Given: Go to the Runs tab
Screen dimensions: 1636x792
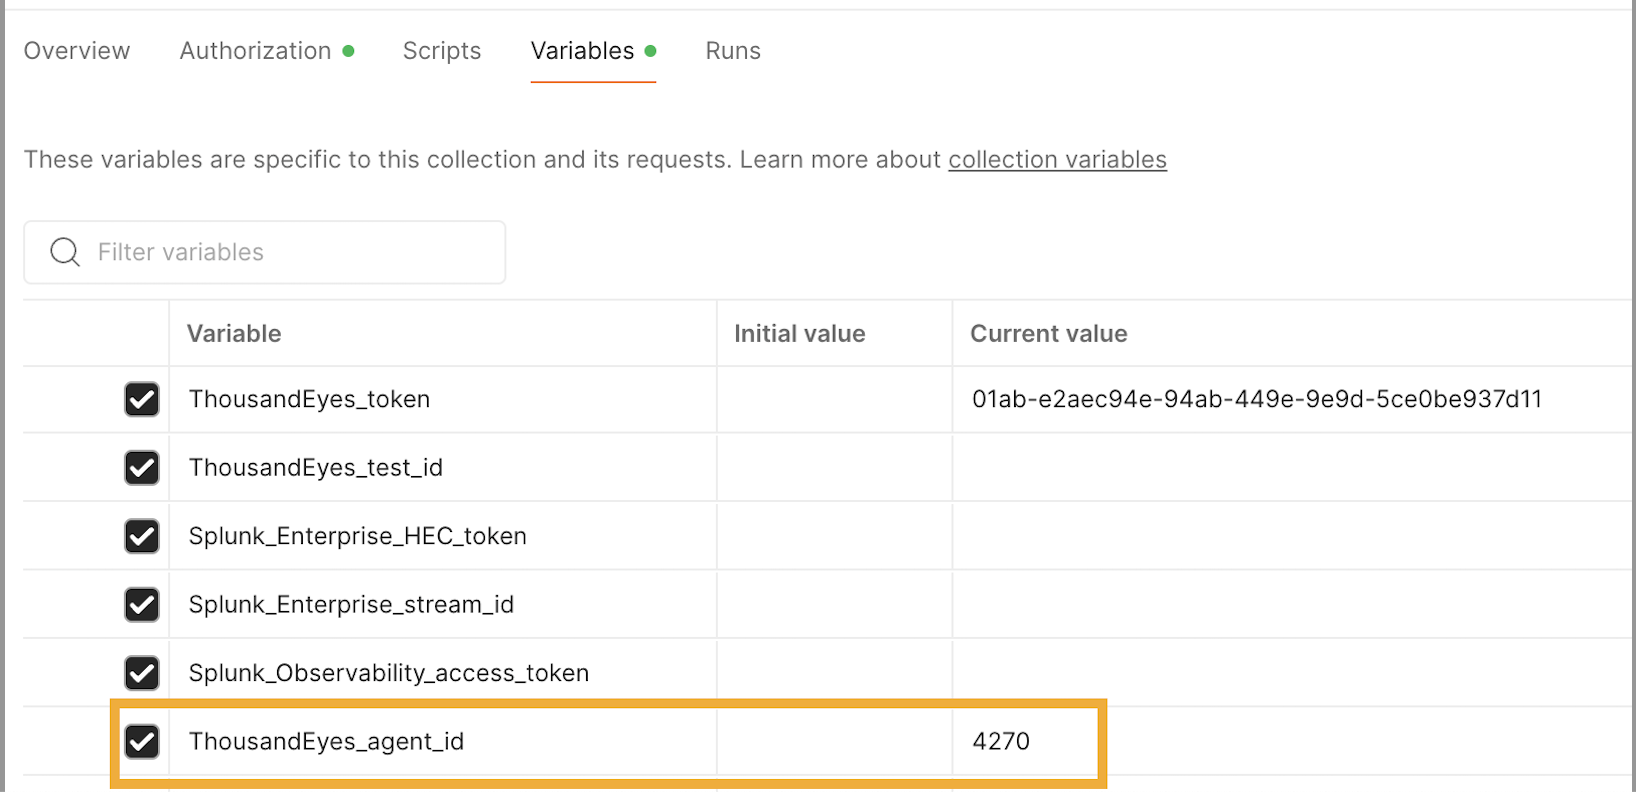Looking at the screenshot, I should point(733,51).
